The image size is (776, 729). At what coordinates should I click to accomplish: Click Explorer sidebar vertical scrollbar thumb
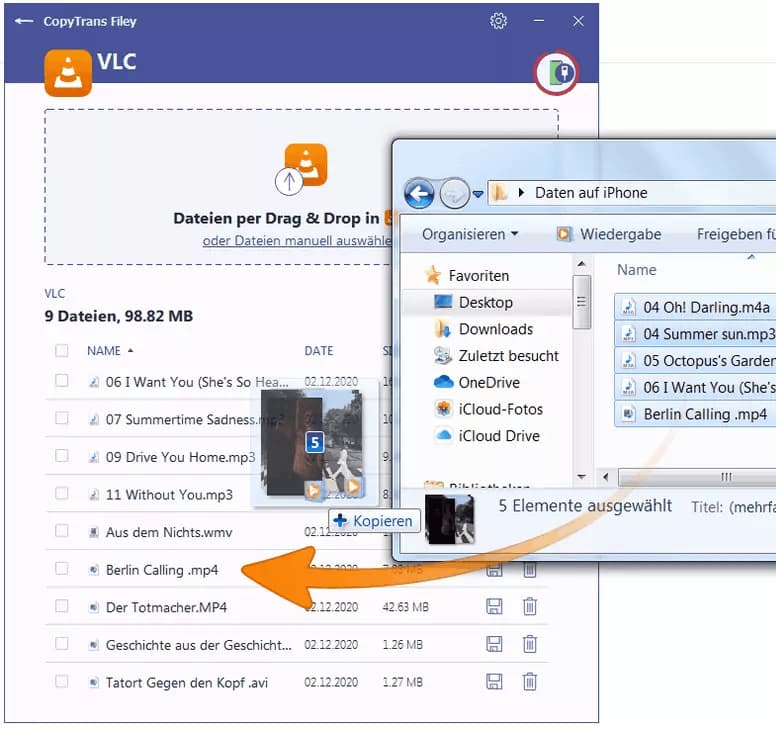582,302
